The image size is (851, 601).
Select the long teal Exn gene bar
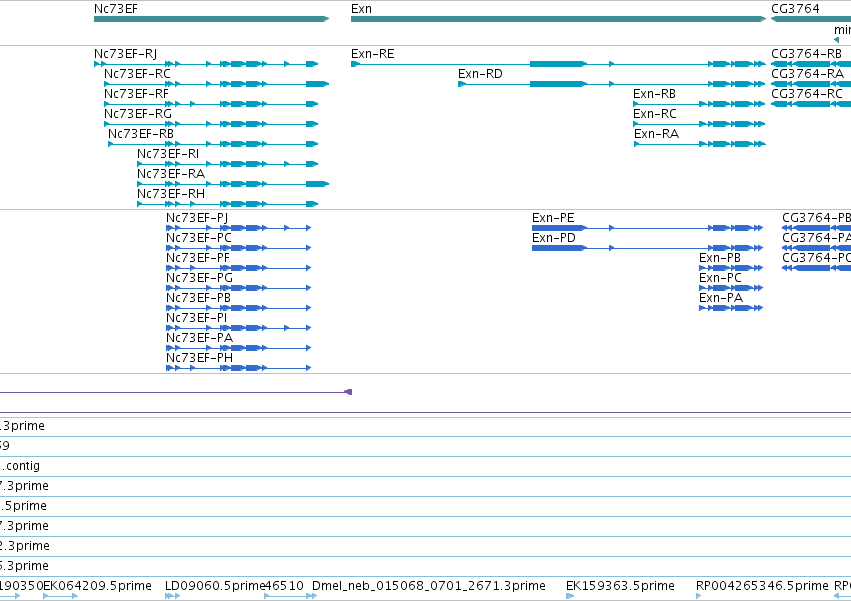pos(558,19)
